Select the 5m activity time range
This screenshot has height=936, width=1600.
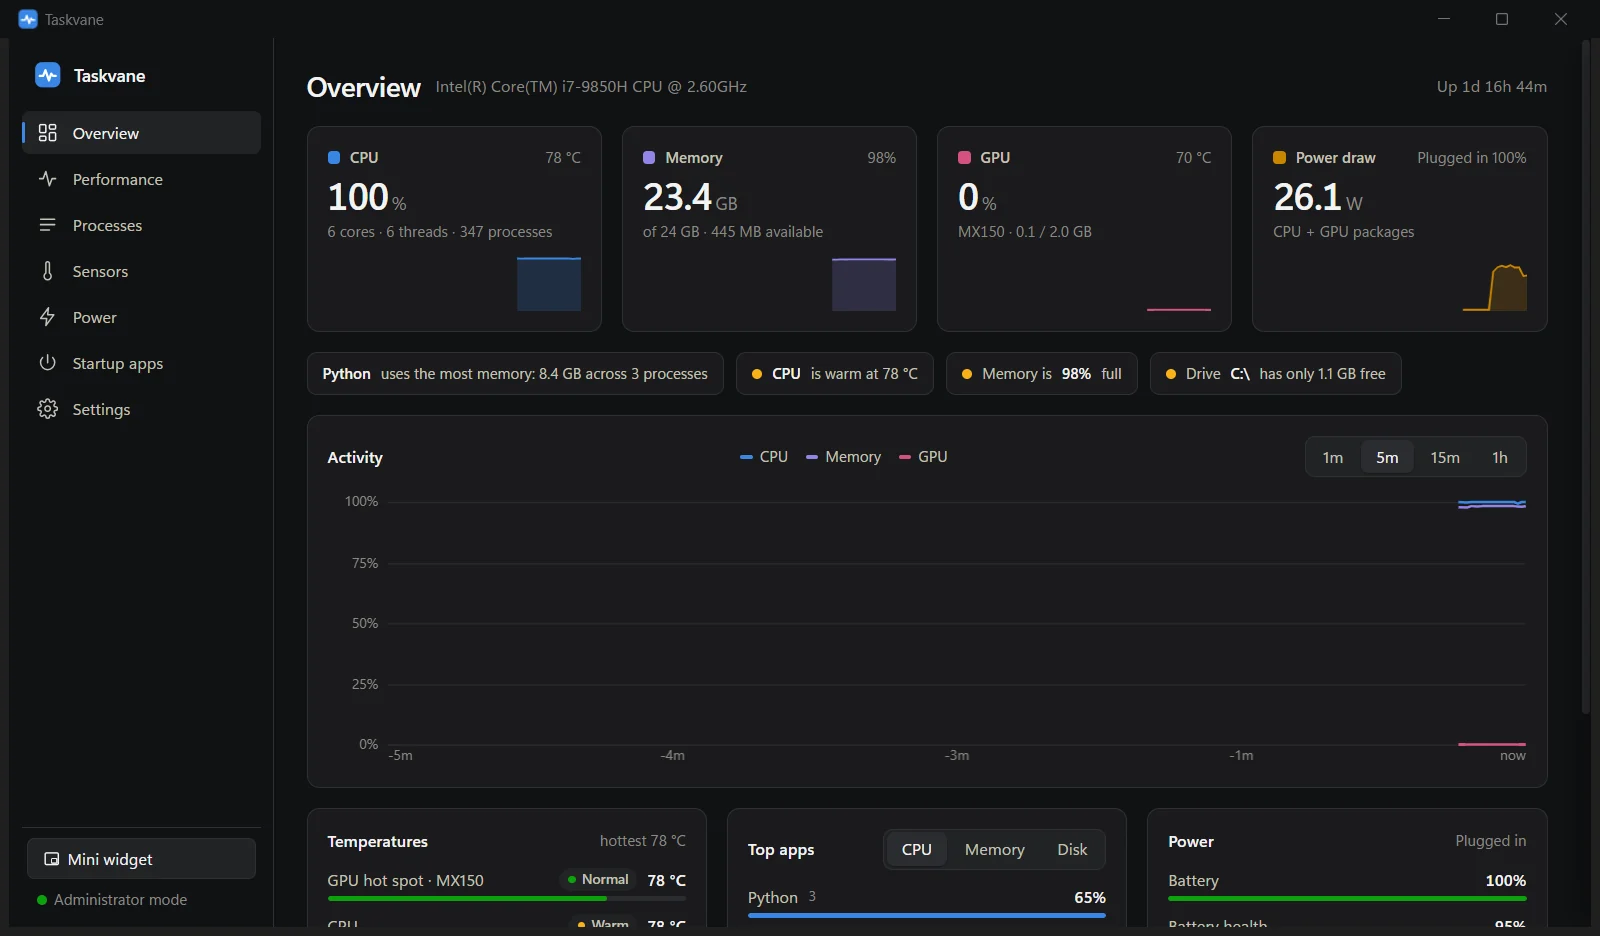[1387, 457]
